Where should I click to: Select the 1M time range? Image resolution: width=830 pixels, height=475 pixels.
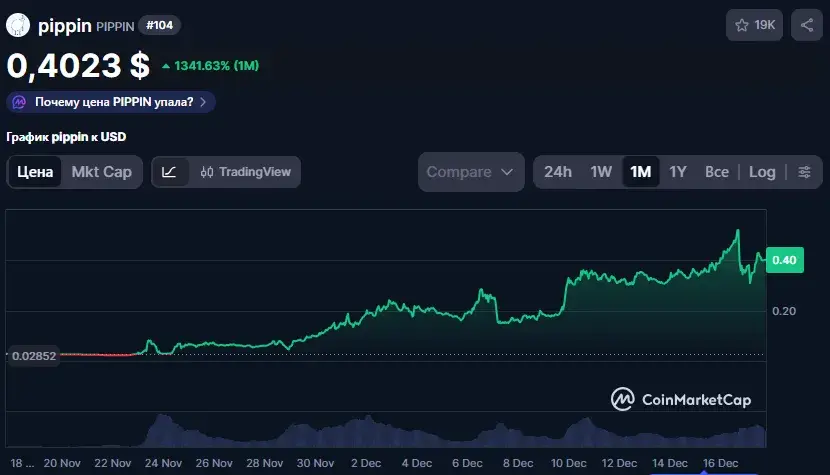point(640,172)
